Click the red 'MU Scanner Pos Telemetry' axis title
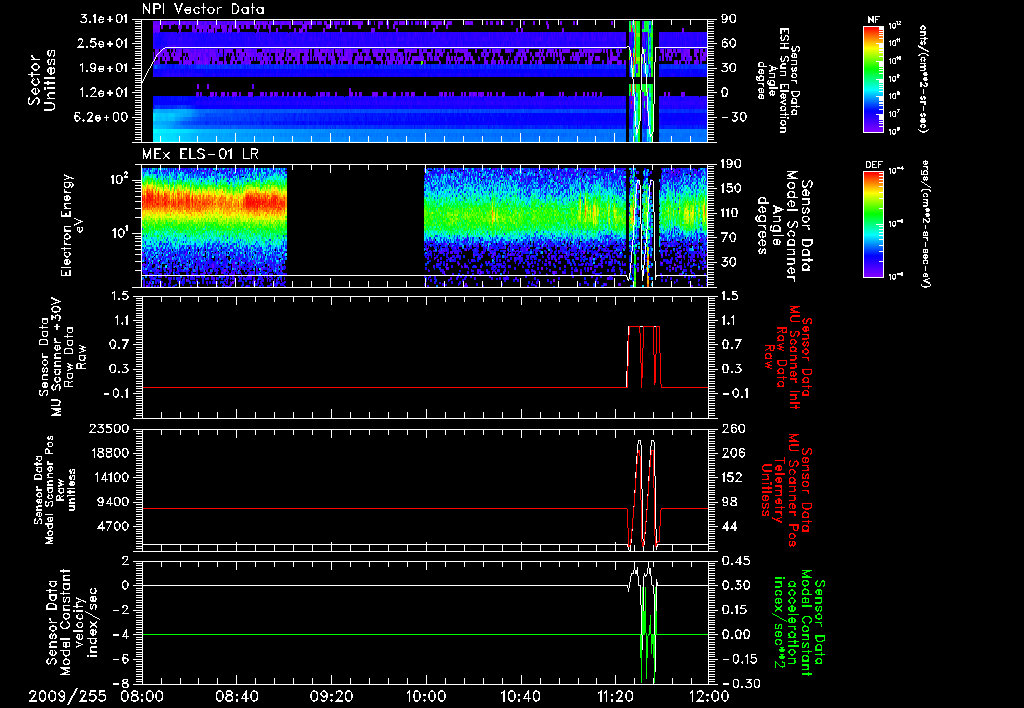This screenshot has height=708, width=1024. (786, 490)
